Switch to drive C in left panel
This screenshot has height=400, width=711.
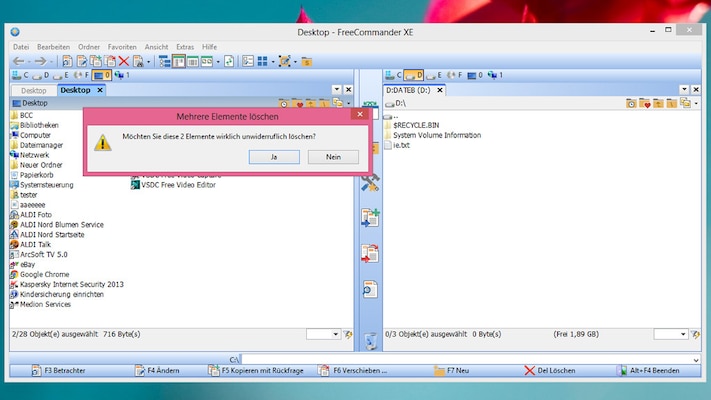pos(19,75)
